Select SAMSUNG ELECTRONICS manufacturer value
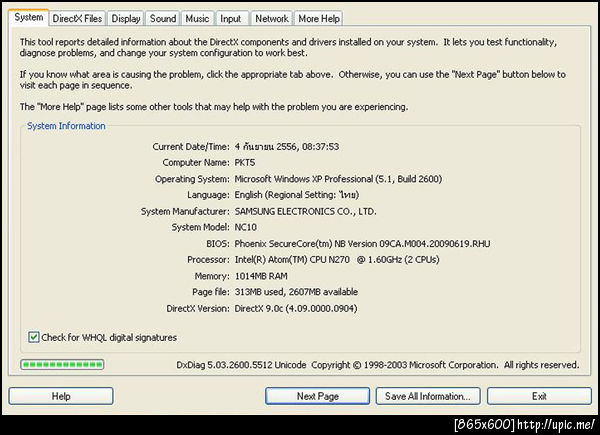Image resolution: width=600 pixels, height=435 pixels. 305,211
